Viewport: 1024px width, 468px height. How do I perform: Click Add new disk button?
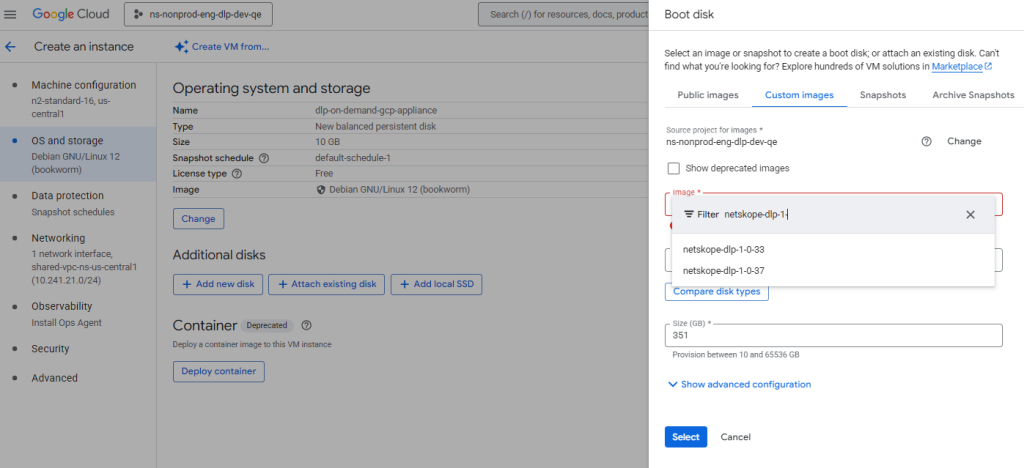(218, 285)
